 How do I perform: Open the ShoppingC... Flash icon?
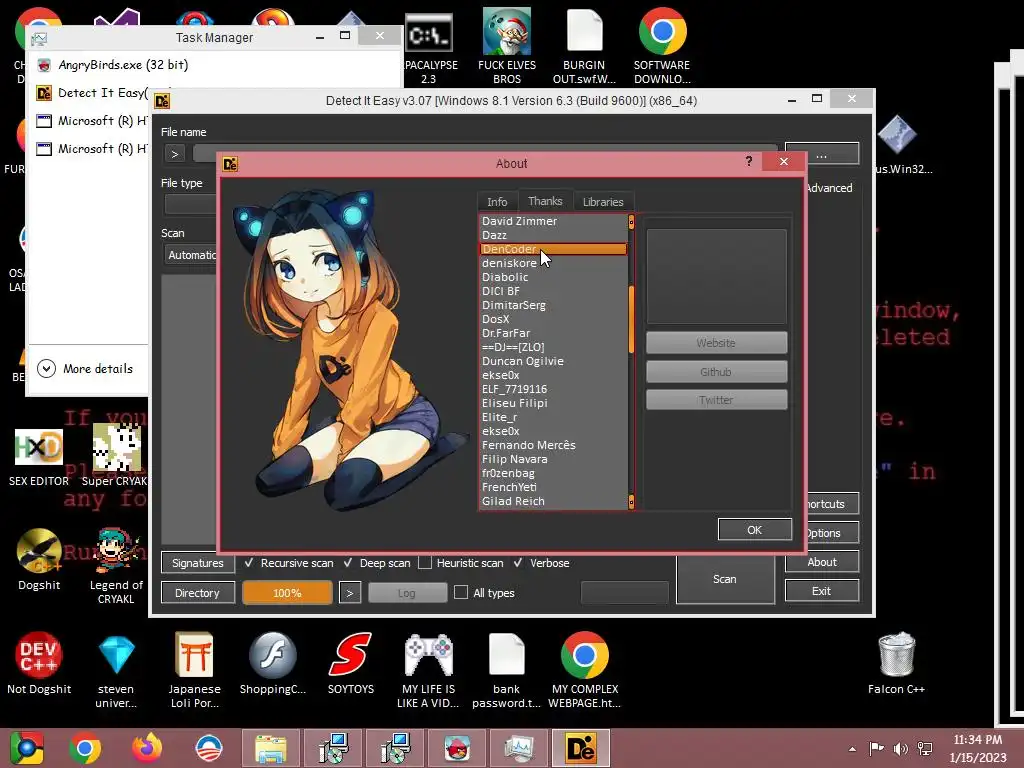(x=272, y=663)
